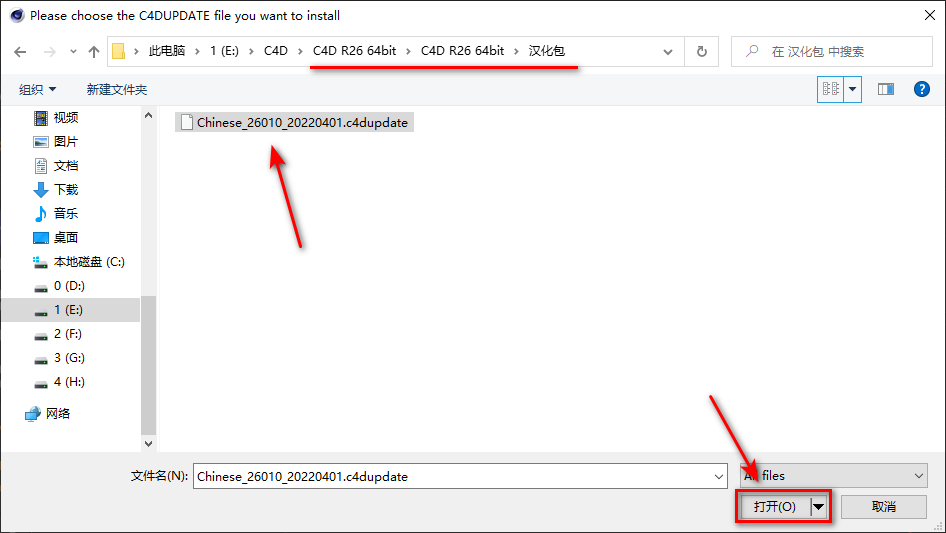Go back to previous folder

click(20, 52)
